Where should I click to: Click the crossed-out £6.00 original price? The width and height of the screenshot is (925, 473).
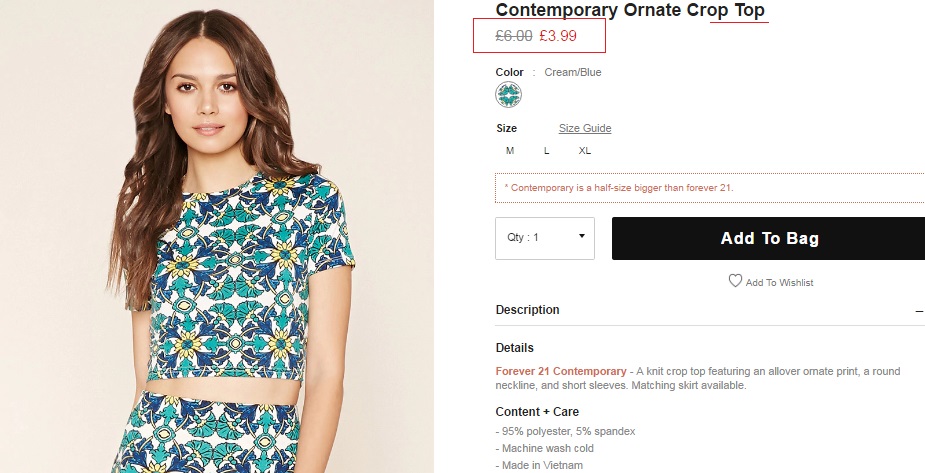pos(514,37)
